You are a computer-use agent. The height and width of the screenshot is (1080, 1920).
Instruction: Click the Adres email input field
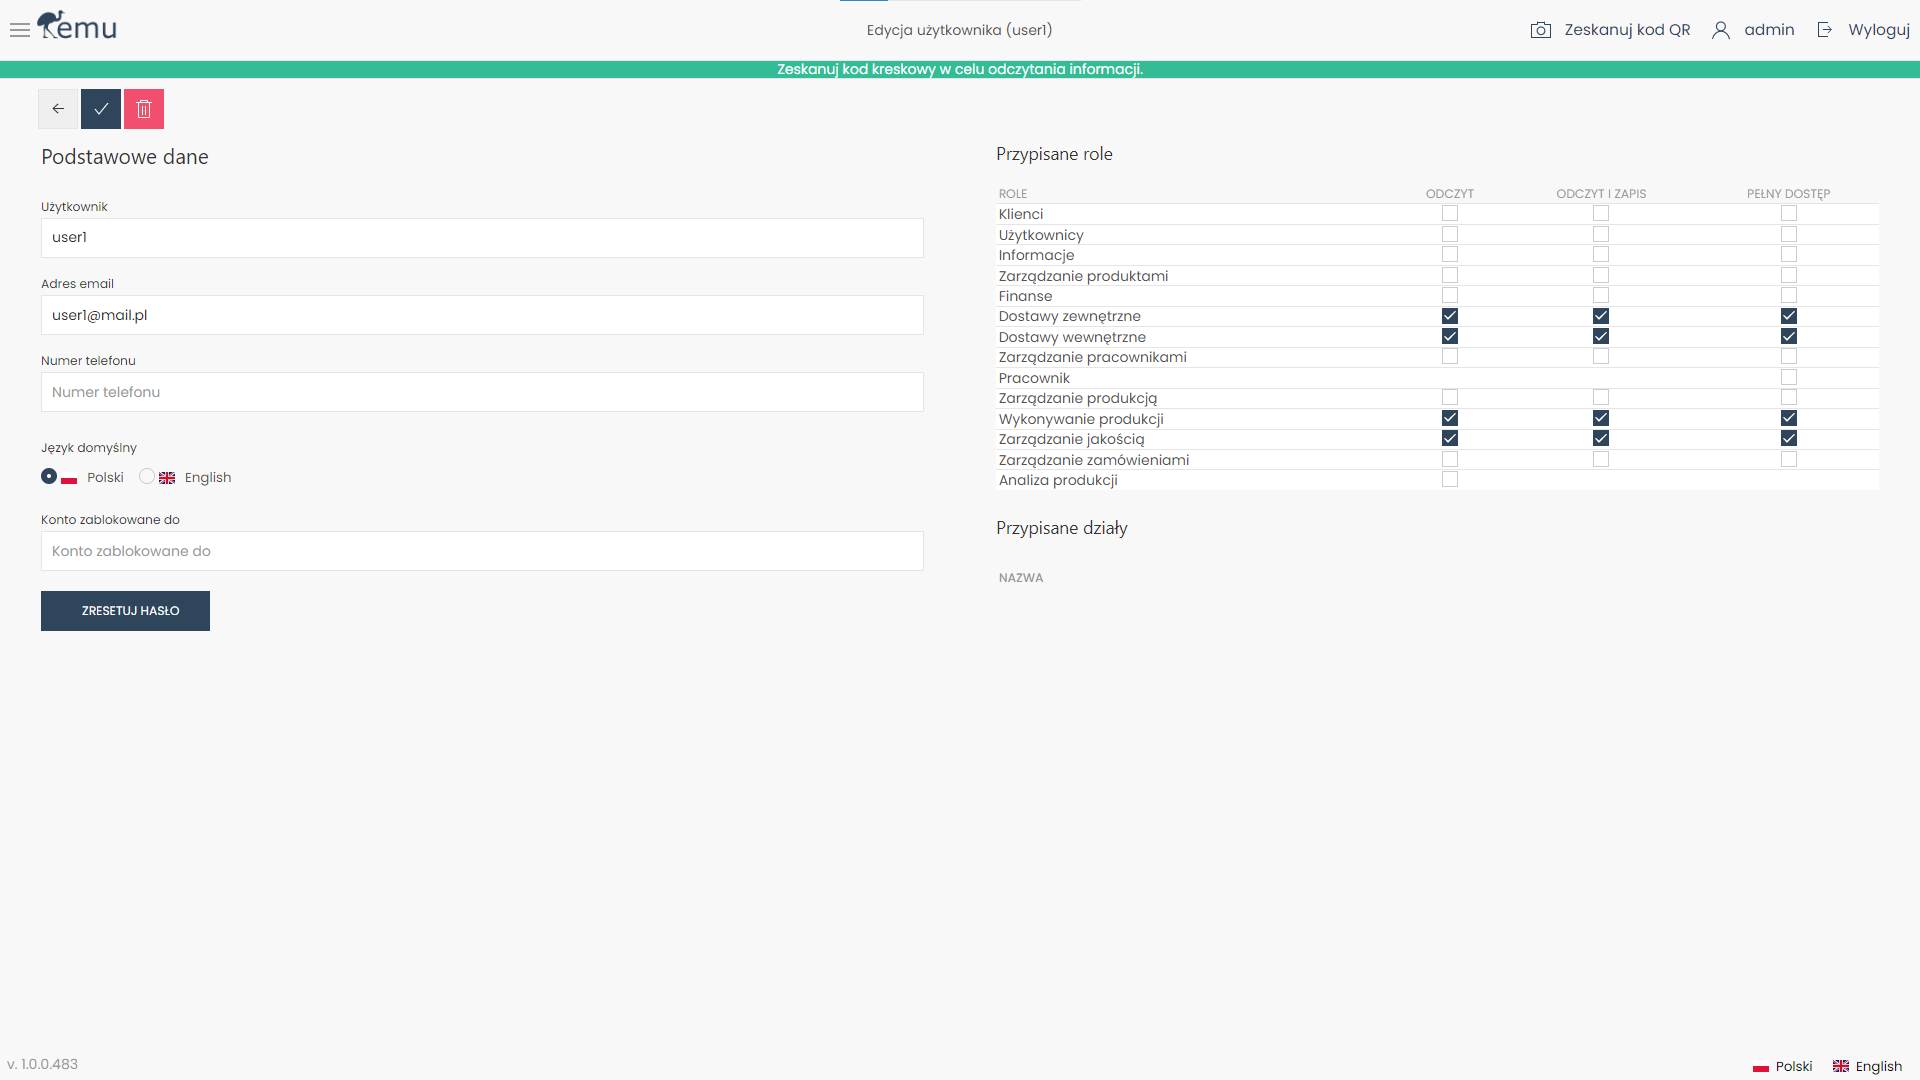coord(481,315)
